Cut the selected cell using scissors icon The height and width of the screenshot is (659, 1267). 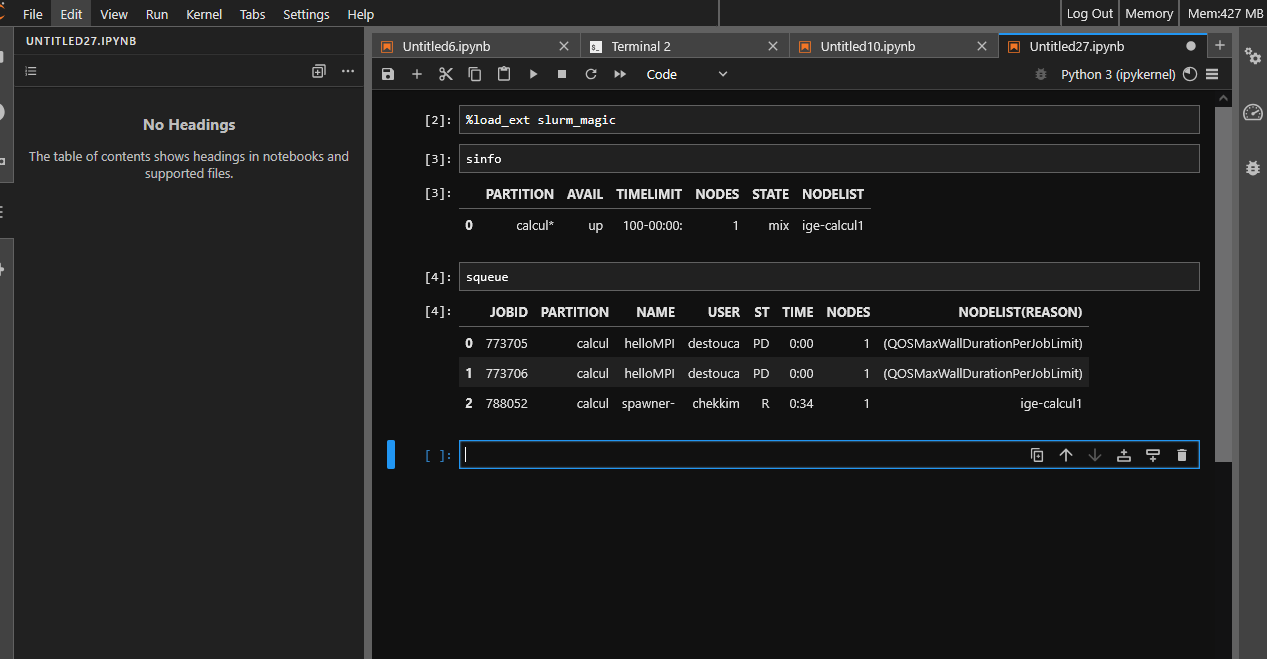pyautogui.click(x=446, y=74)
